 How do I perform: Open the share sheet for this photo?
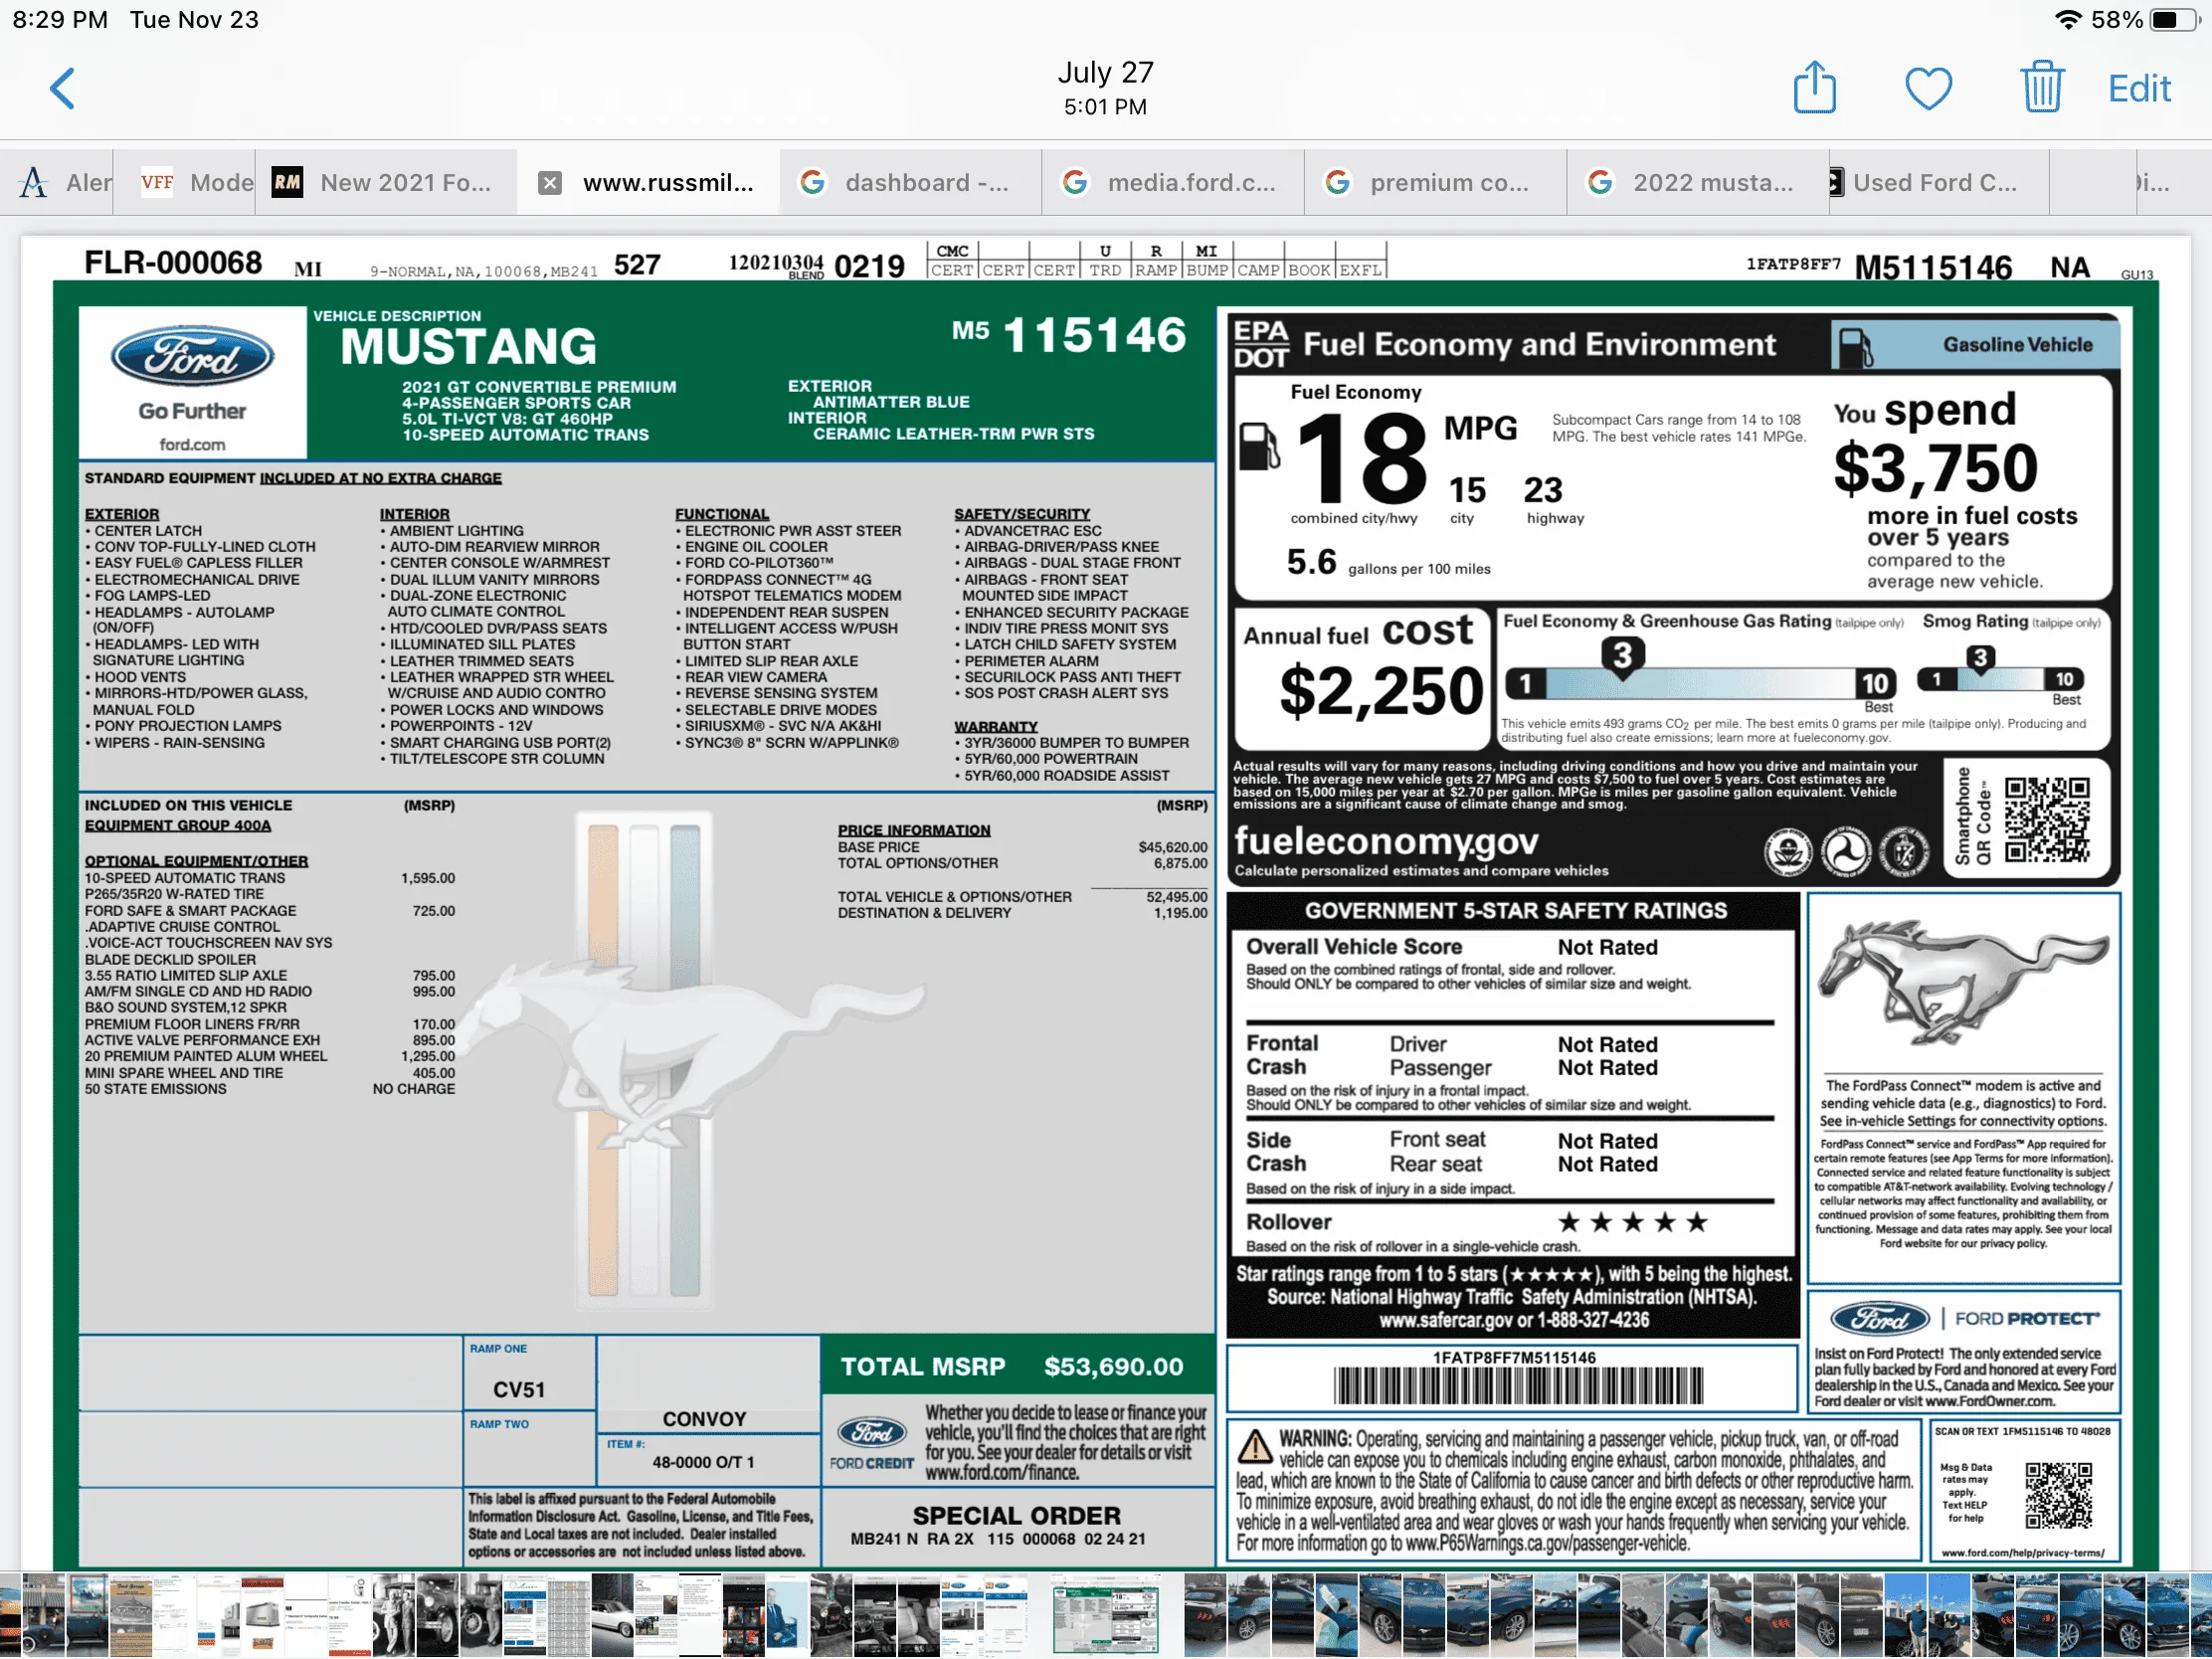(x=1814, y=87)
